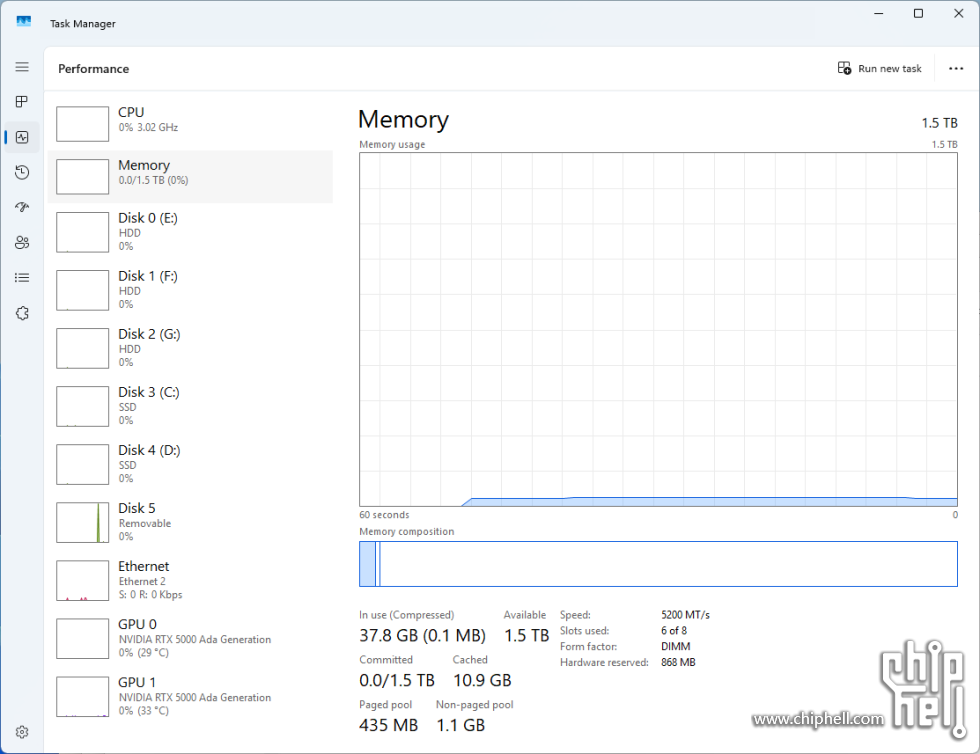
Task: Select GPU 0 NVIDIA RTX 5000 entry
Action: tap(190, 638)
